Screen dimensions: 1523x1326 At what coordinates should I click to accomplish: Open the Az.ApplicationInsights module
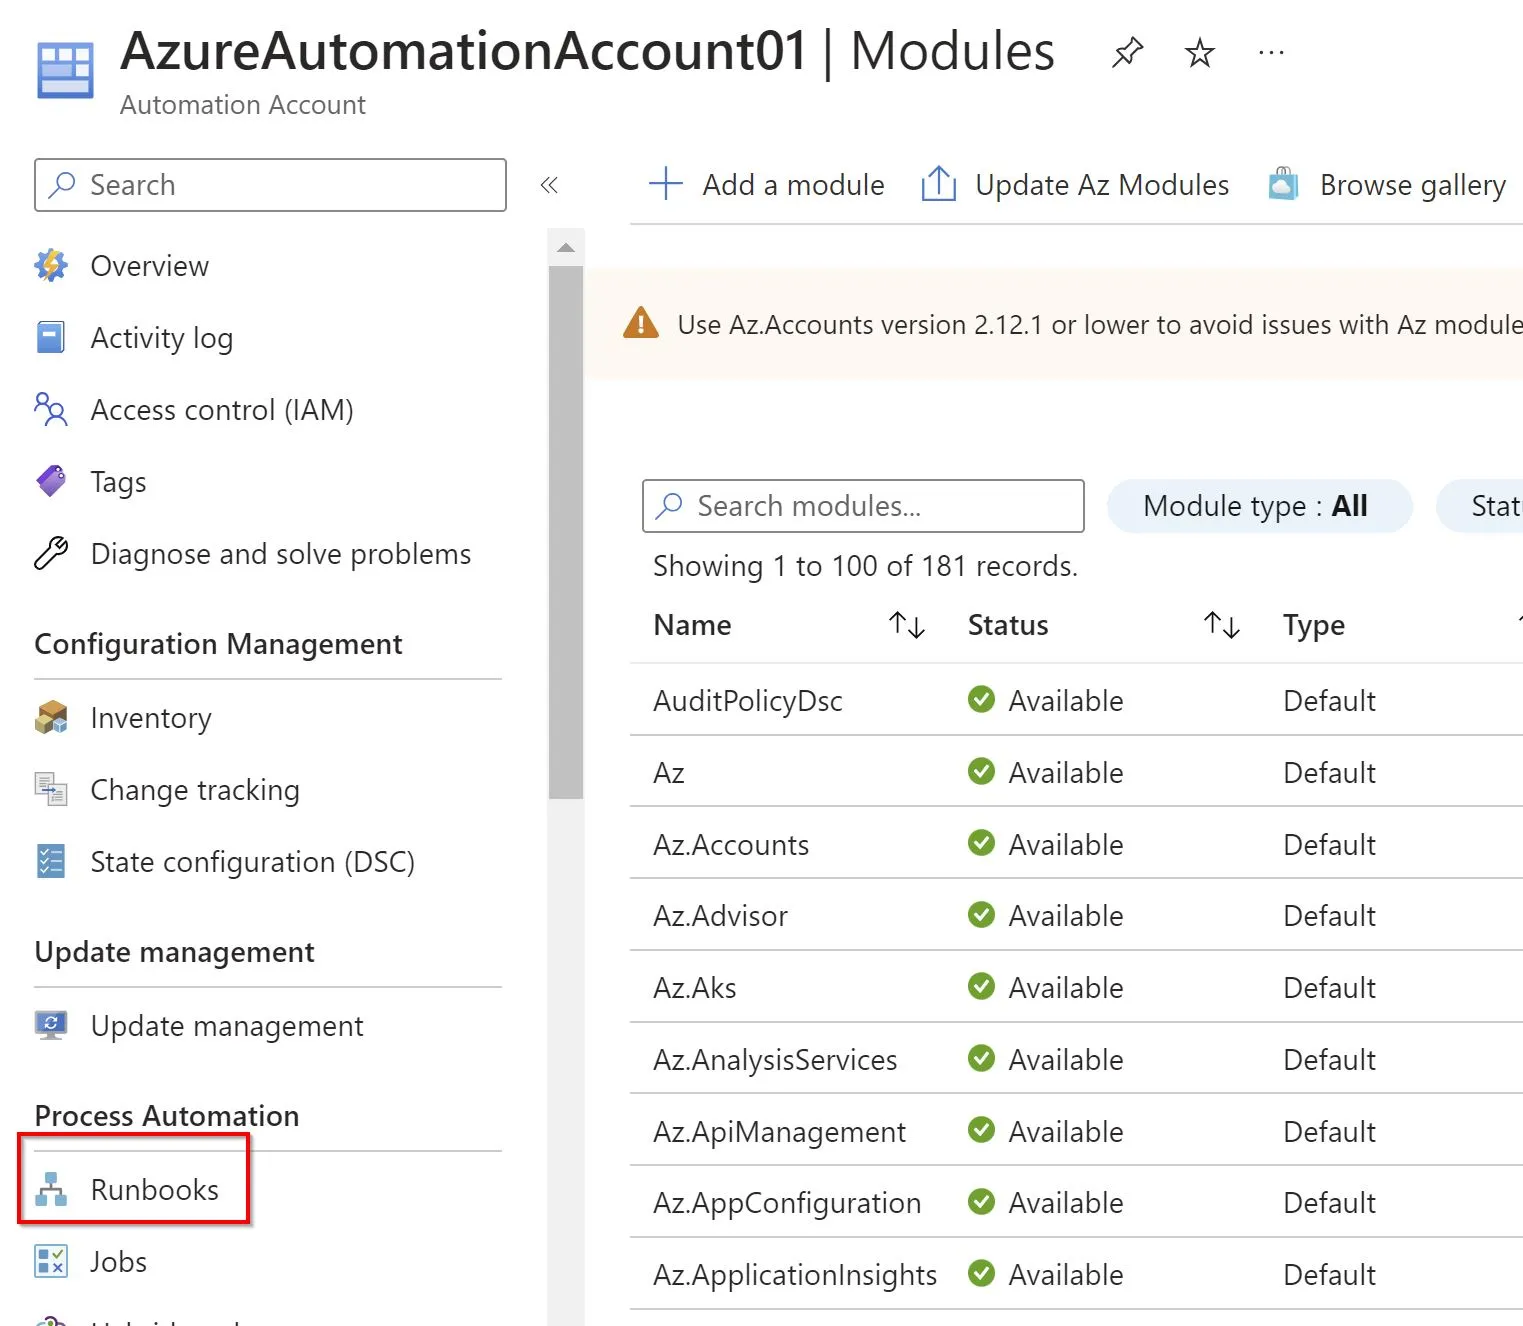click(x=795, y=1275)
